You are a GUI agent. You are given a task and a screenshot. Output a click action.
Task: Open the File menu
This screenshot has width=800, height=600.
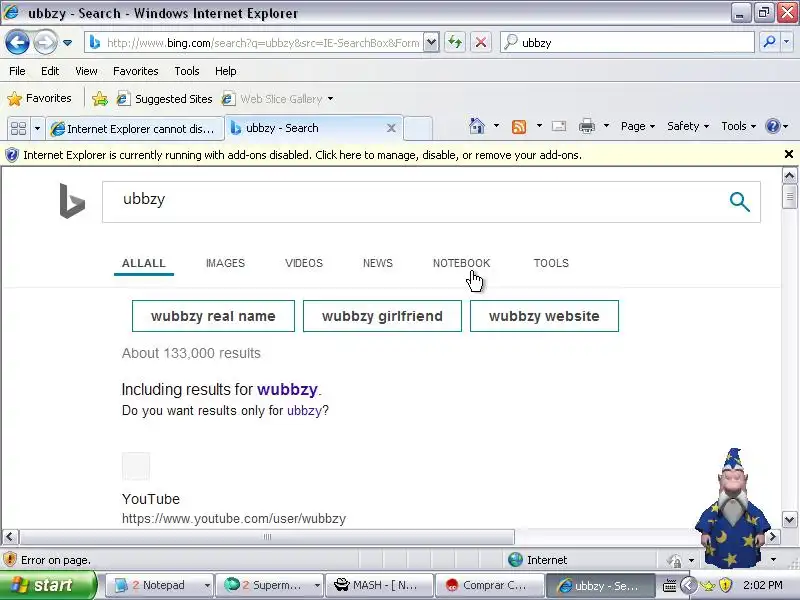pos(17,71)
